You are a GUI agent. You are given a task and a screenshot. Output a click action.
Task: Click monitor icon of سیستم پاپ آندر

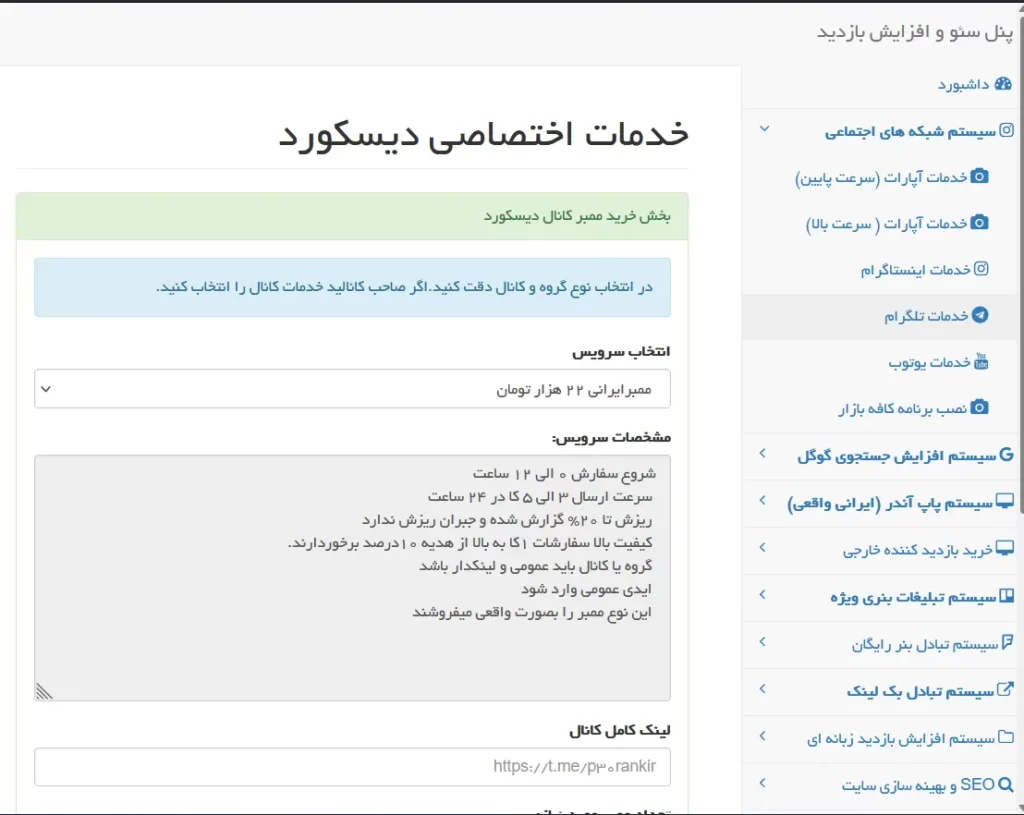[x=1005, y=501]
